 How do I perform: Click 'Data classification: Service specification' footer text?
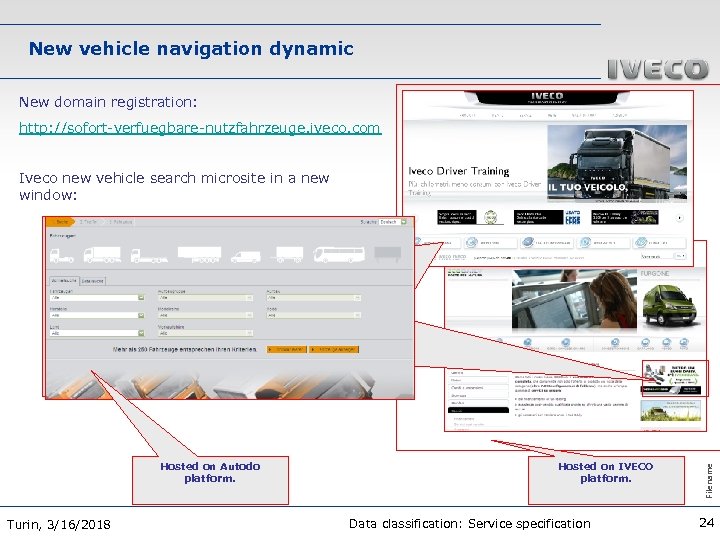[x=470, y=524]
